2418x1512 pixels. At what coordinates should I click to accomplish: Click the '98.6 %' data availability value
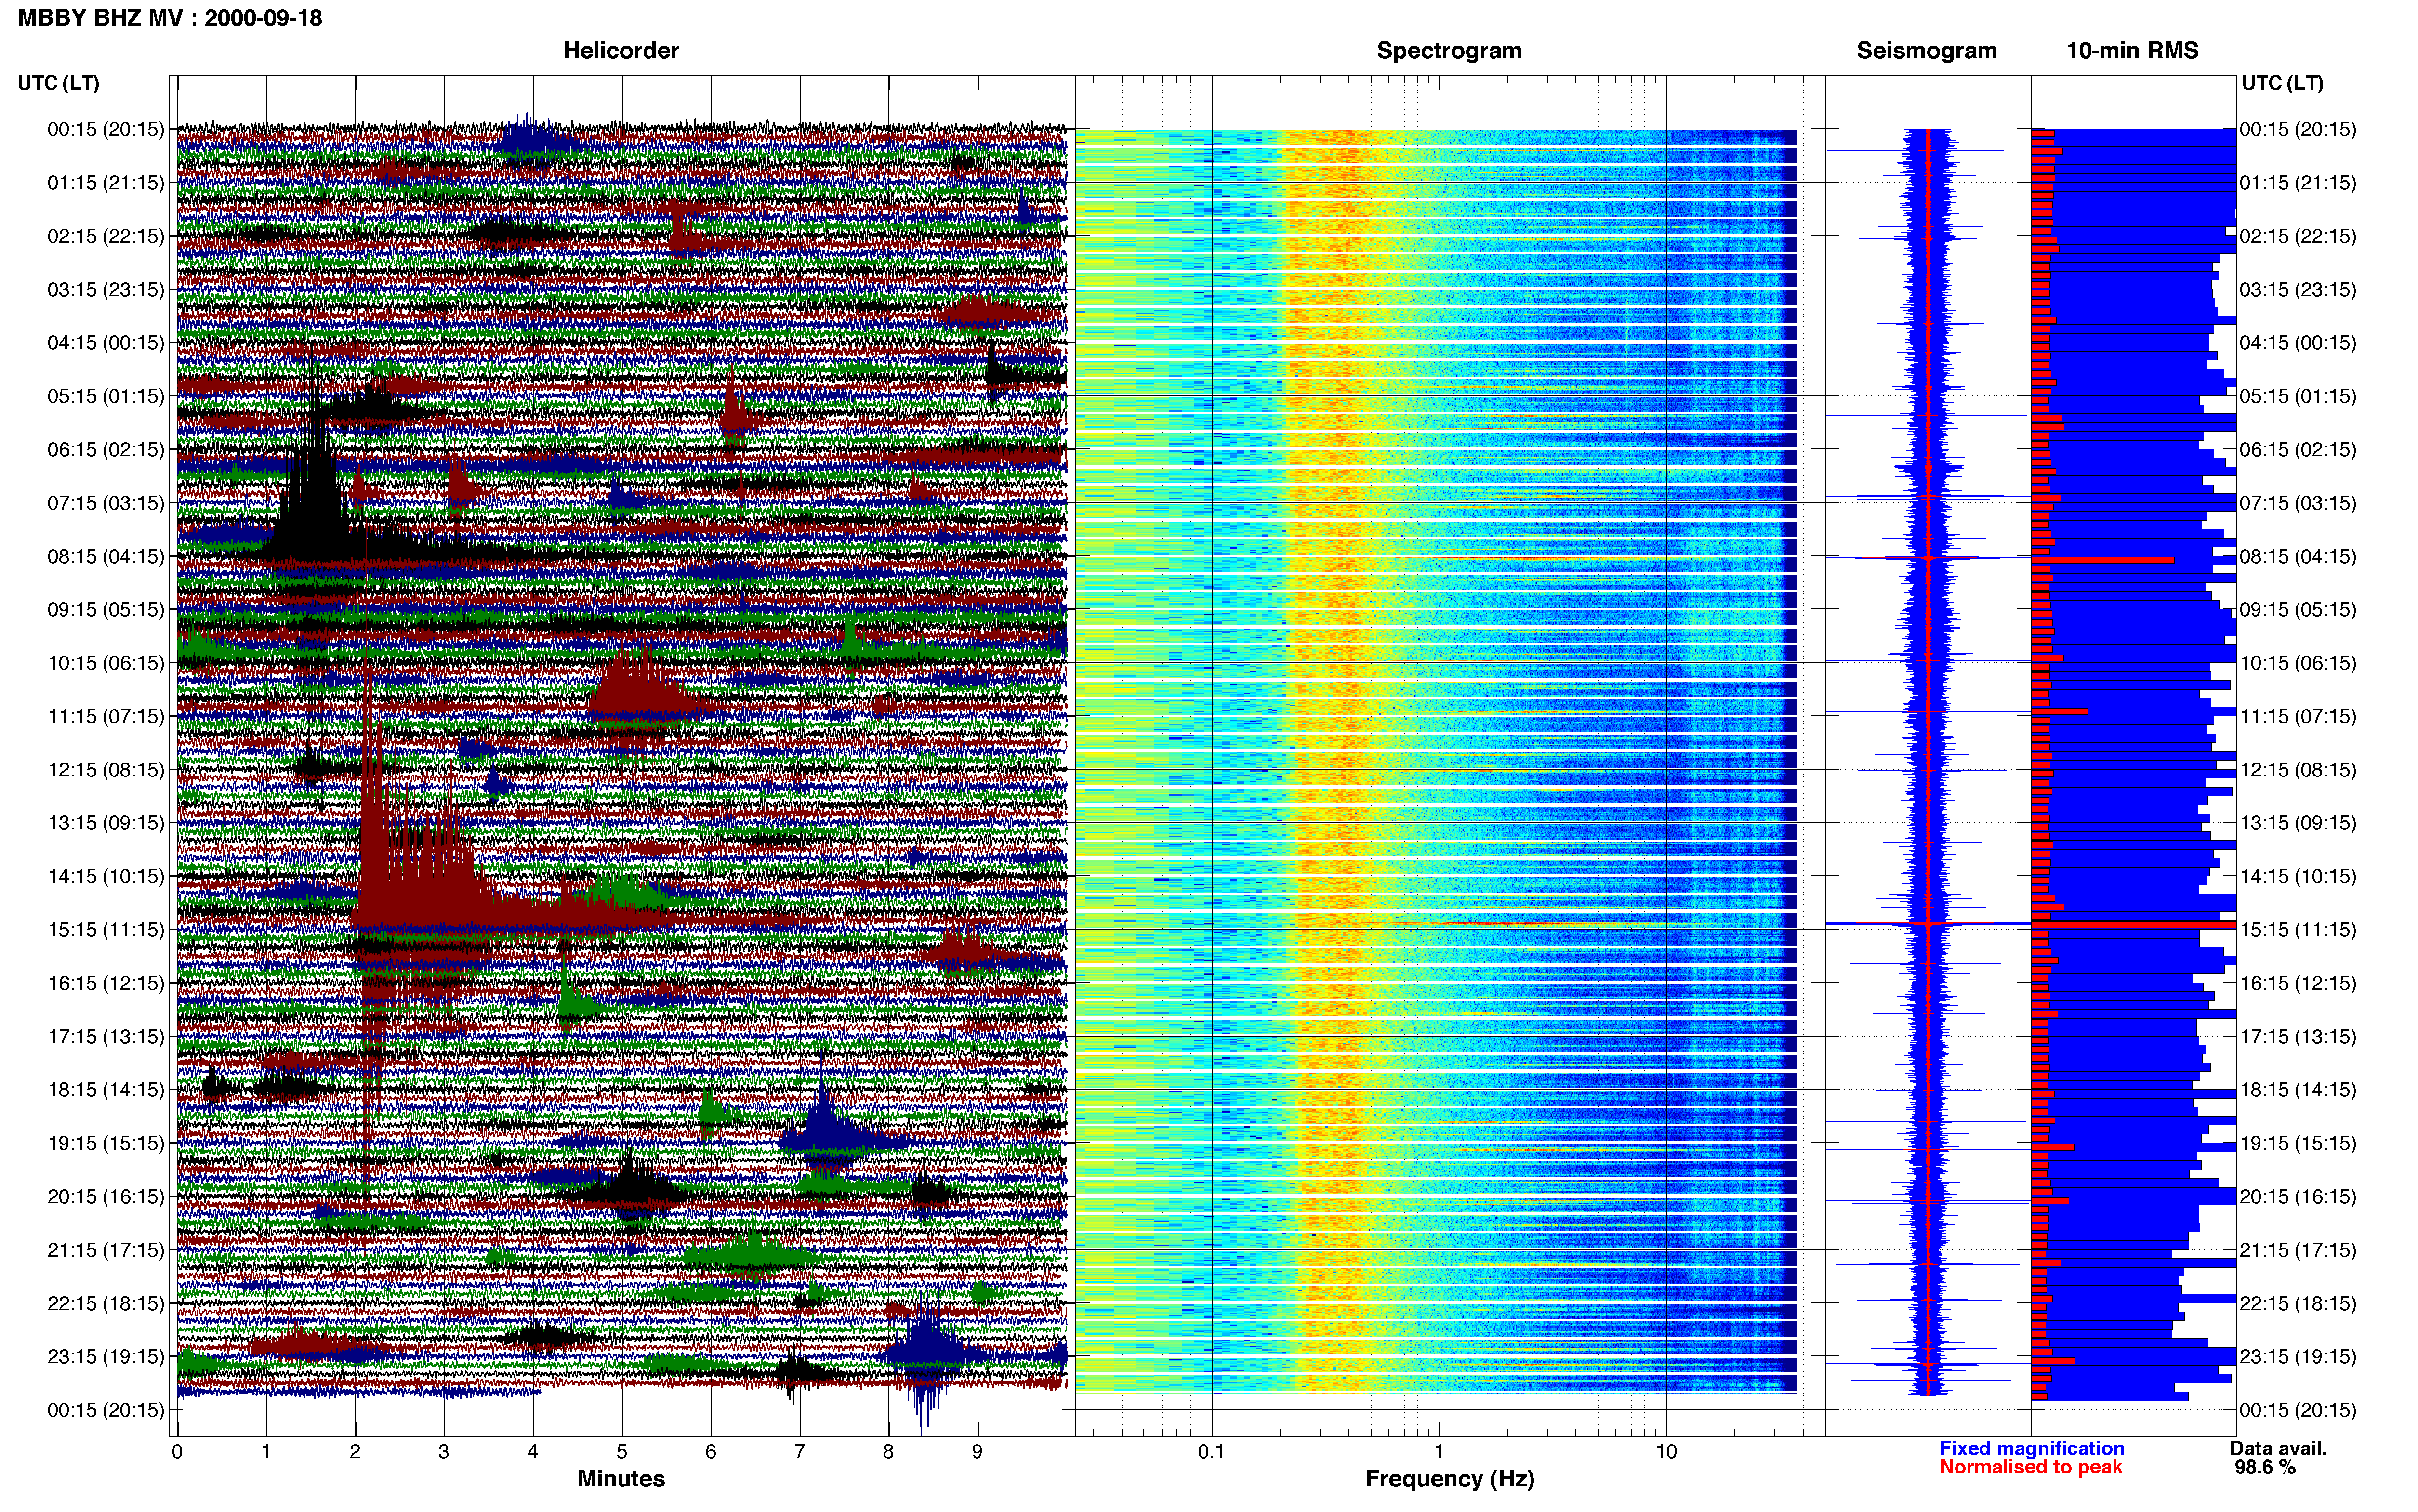coord(2265,1467)
